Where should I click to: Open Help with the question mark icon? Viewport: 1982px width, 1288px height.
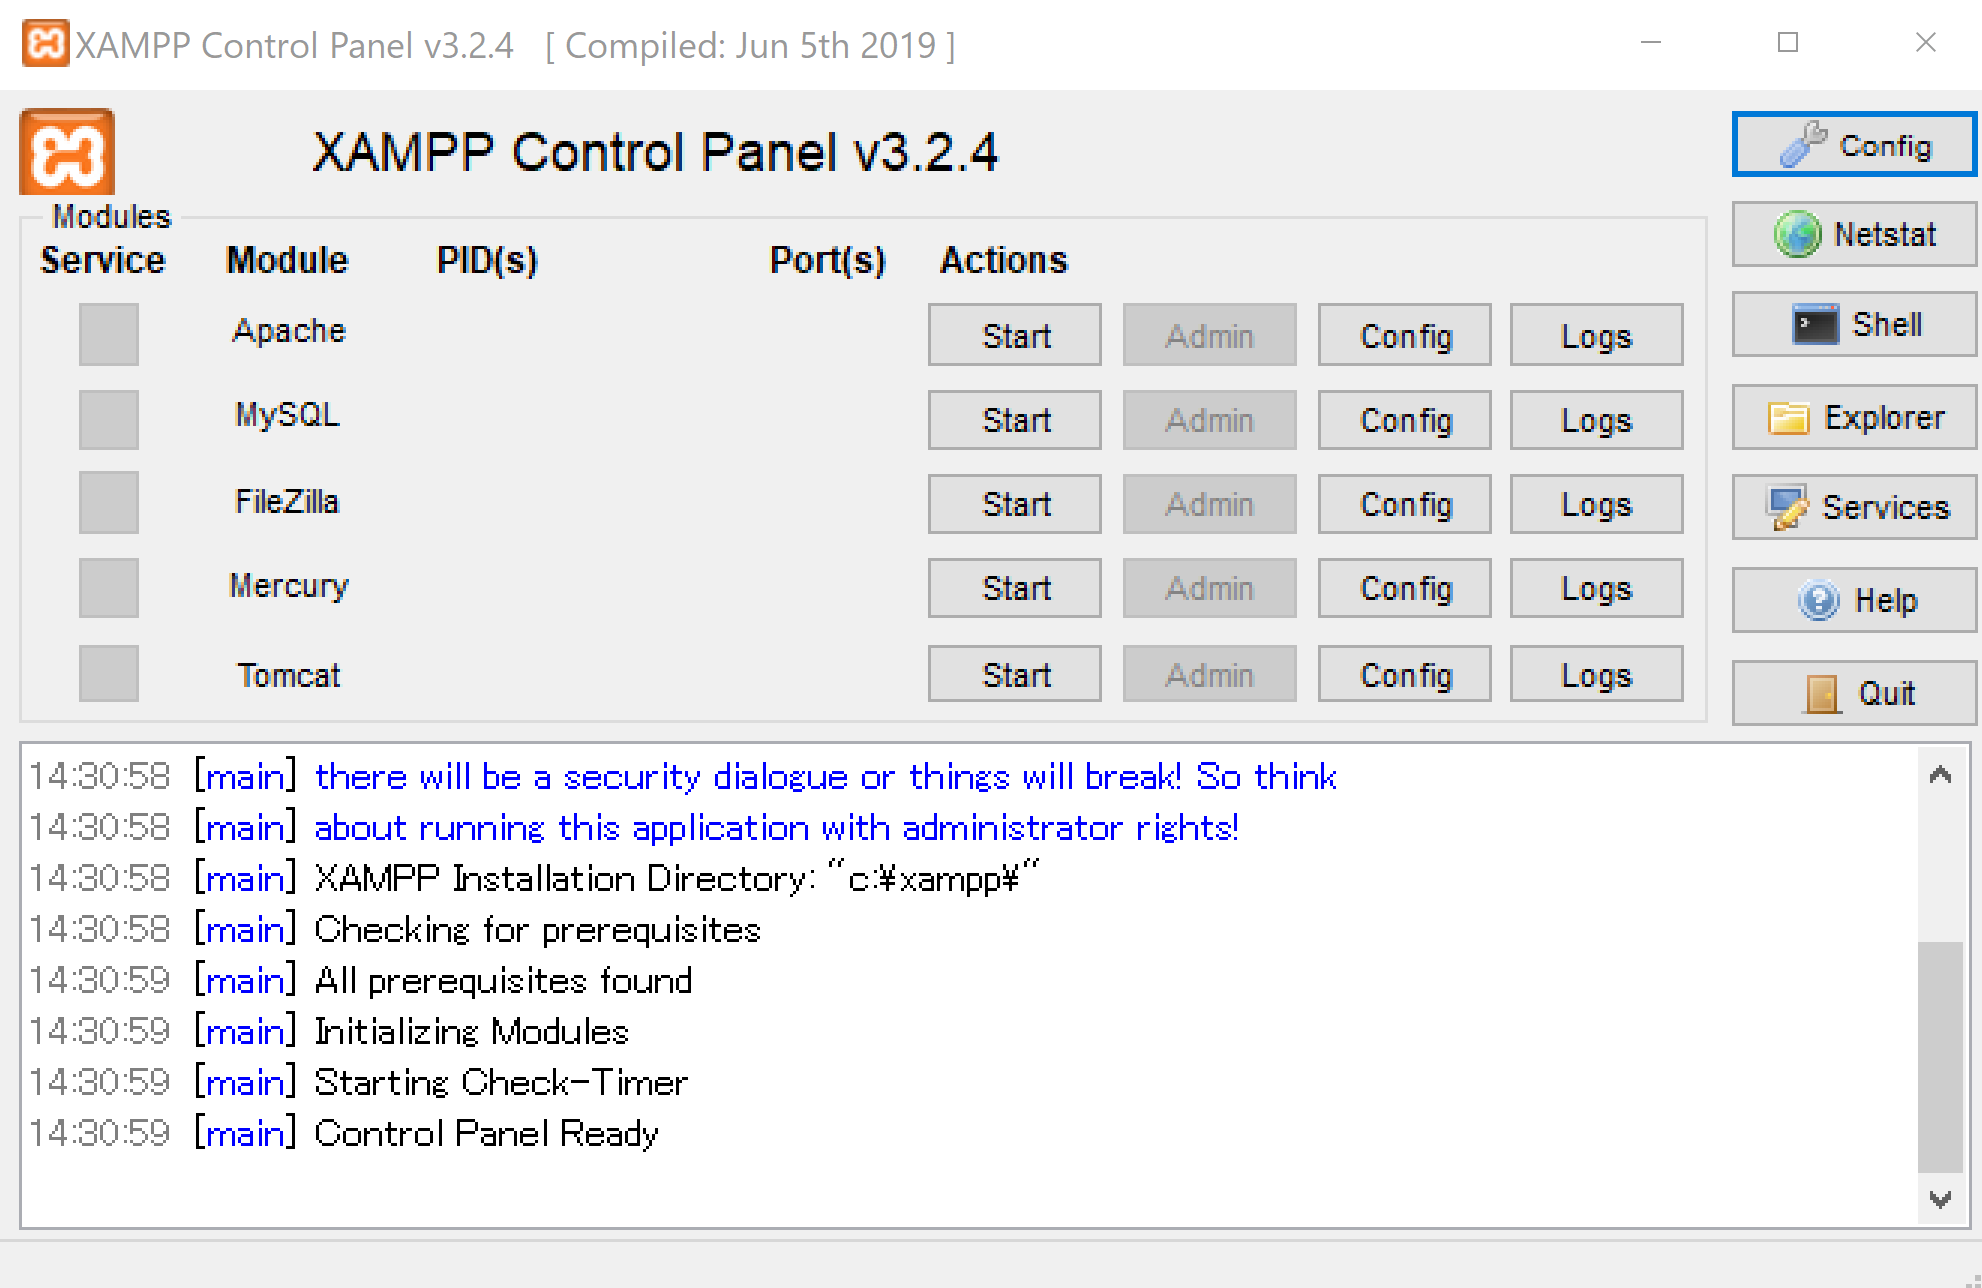[x=1854, y=600]
